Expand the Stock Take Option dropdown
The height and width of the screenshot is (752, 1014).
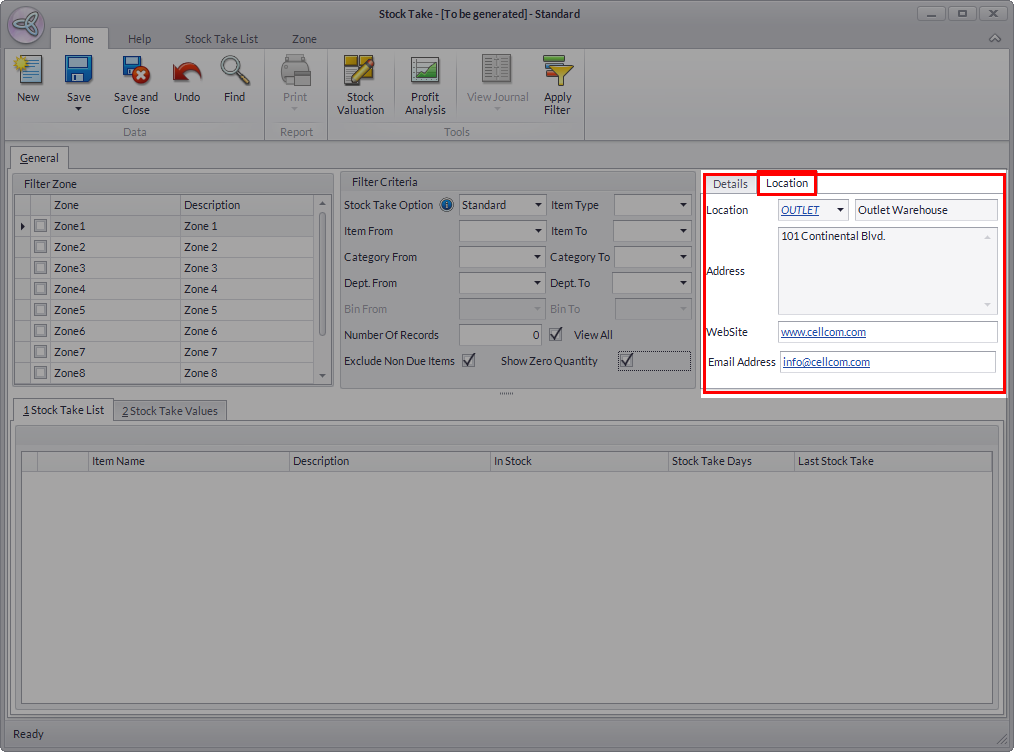(538, 205)
